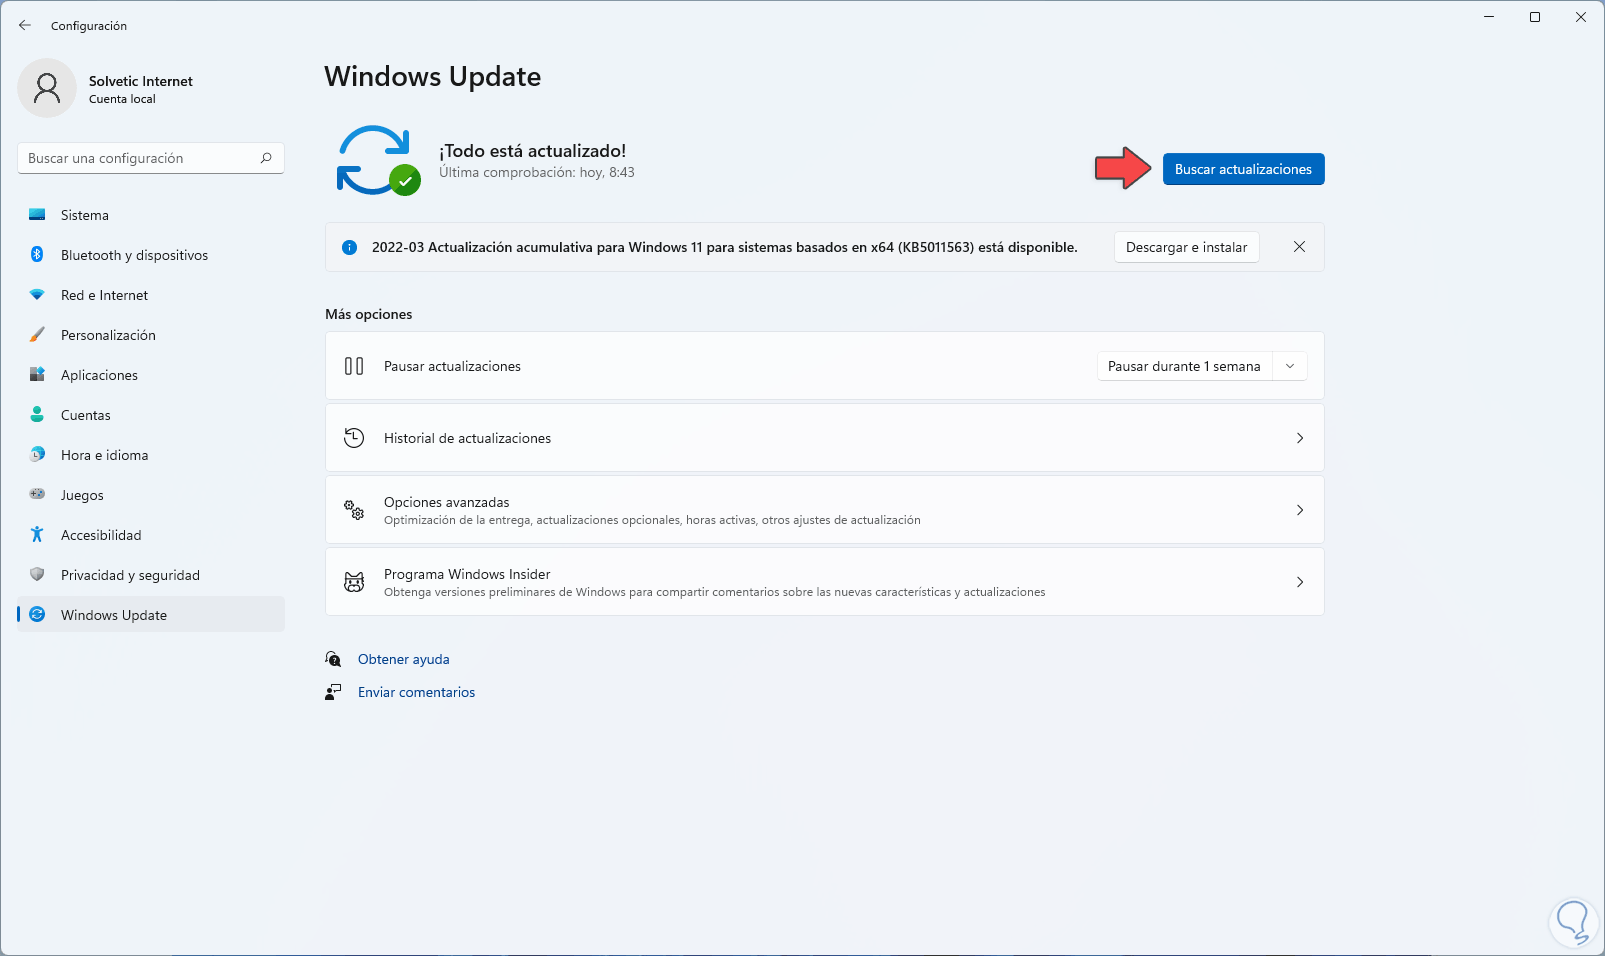Click the Cuentas person icon
1605x956 pixels.
click(37, 415)
